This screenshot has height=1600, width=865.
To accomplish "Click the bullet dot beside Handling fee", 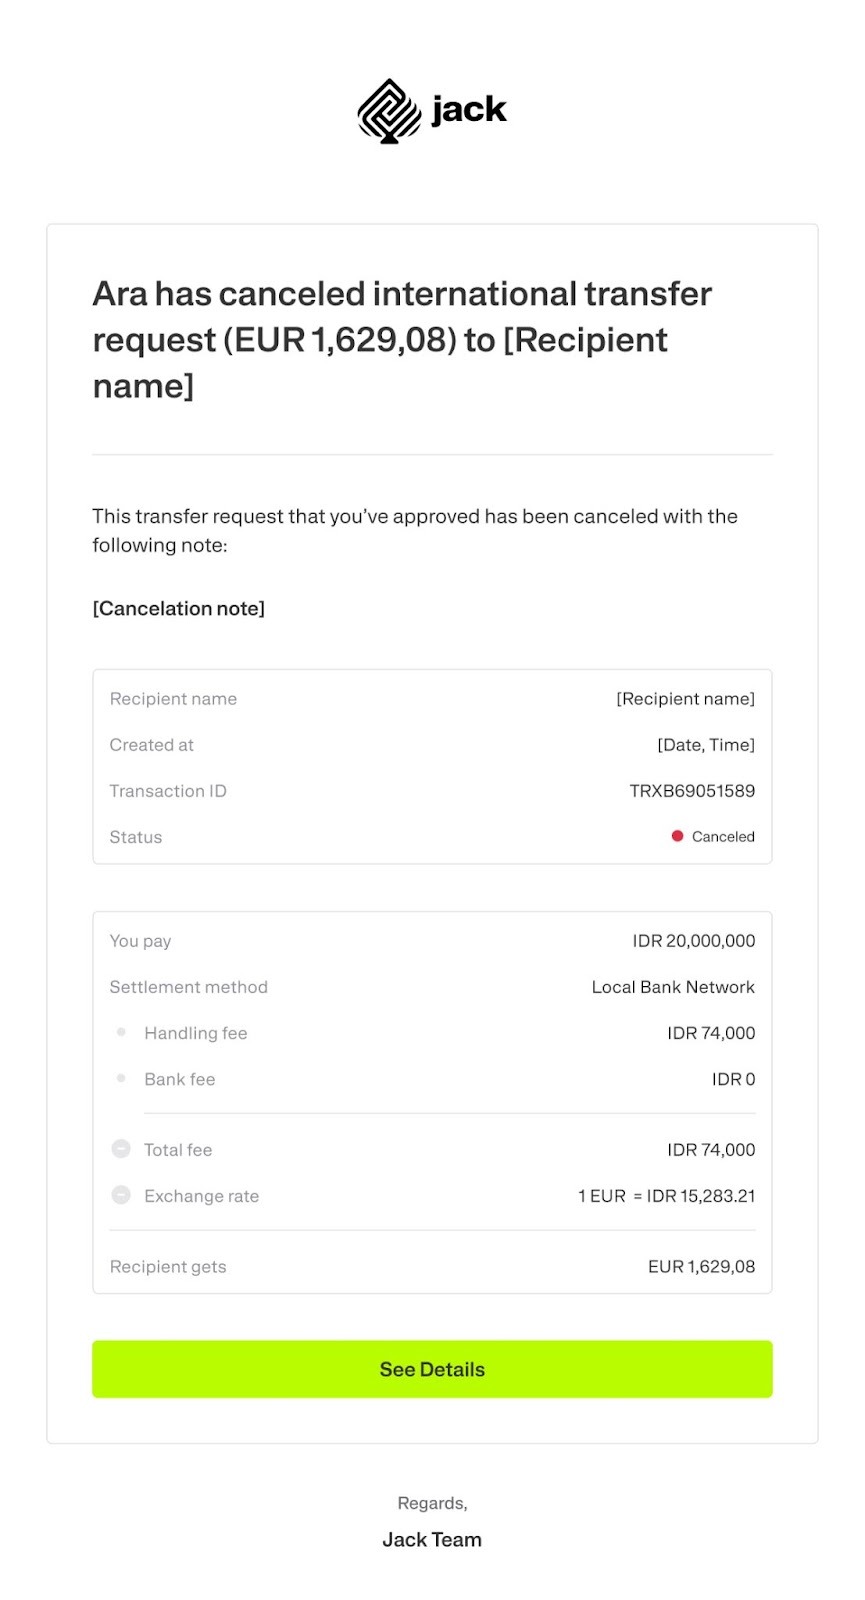I will (121, 1032).
